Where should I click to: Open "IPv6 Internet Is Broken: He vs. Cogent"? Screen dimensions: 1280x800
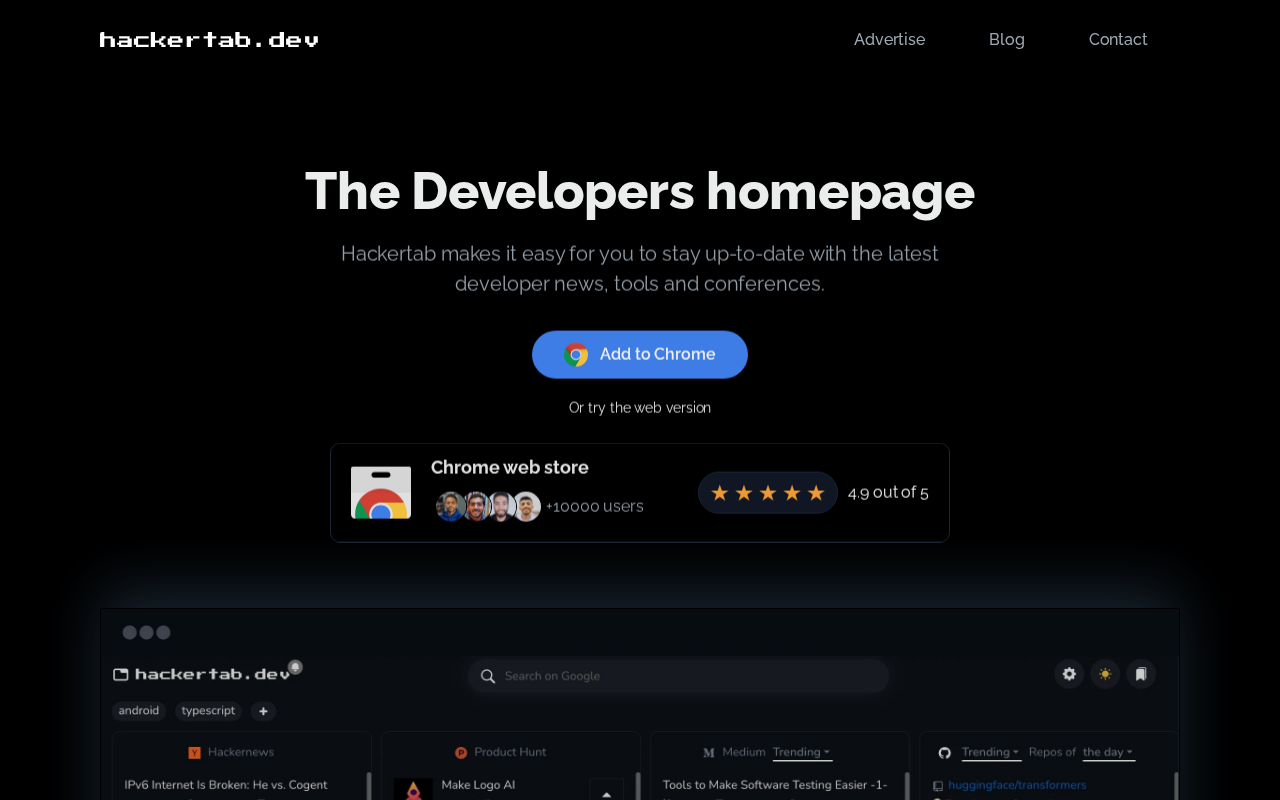[x=226, y=785]
